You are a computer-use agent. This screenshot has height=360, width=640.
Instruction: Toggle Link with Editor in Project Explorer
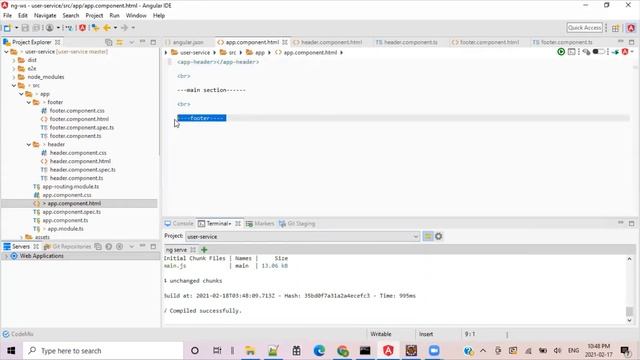click(x=120, y=42)
